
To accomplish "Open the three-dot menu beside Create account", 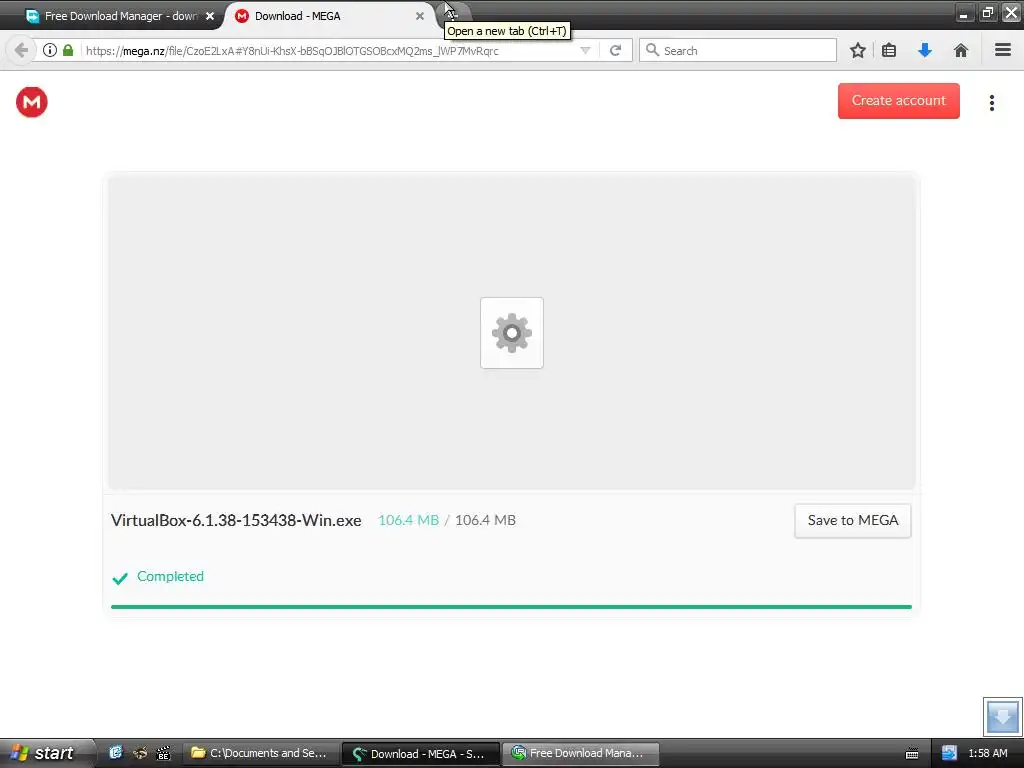I will [991, 103].
